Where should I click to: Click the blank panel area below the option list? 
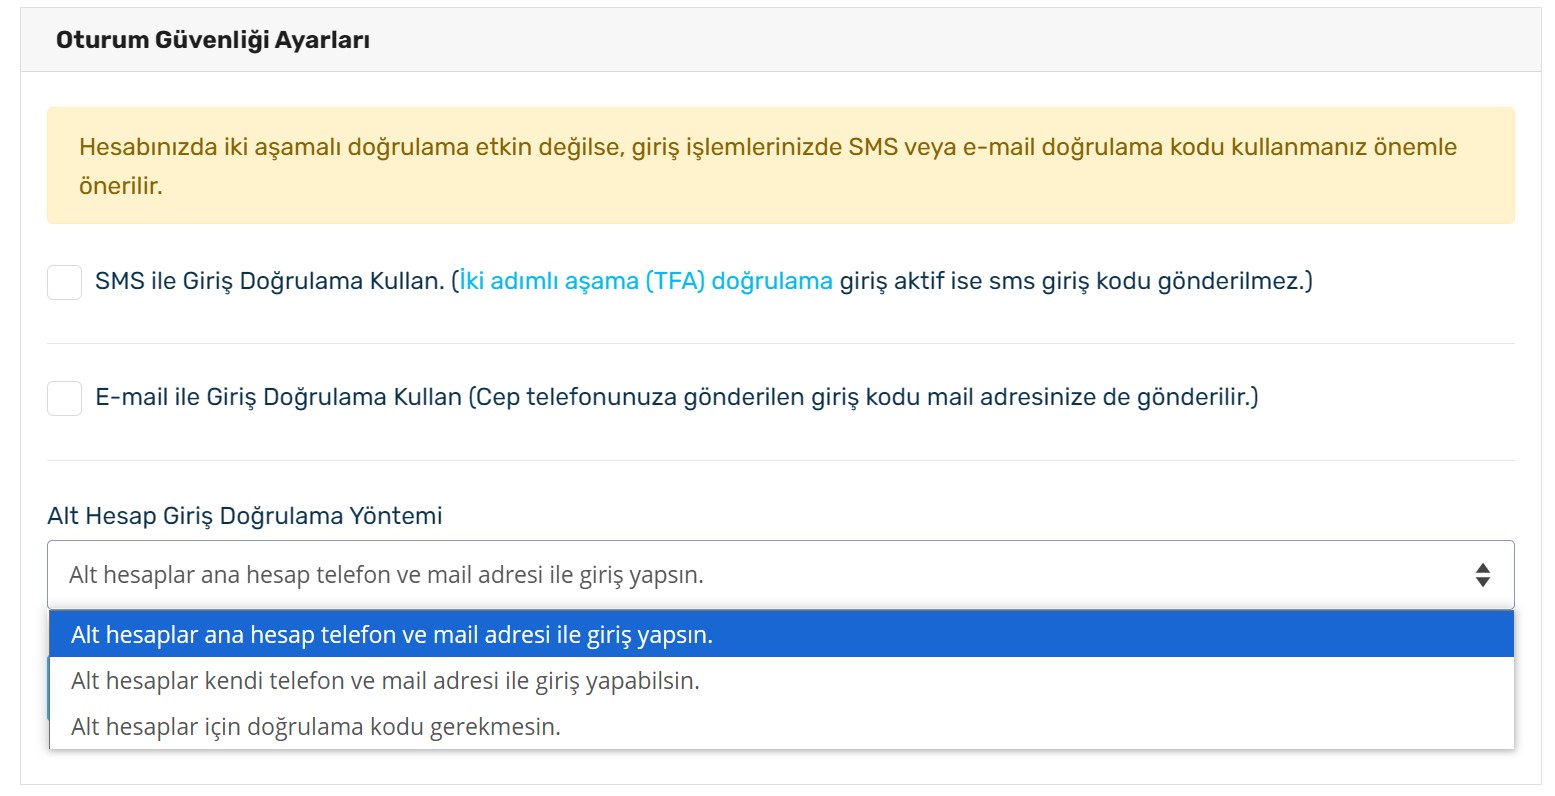[x=780, y=767]
